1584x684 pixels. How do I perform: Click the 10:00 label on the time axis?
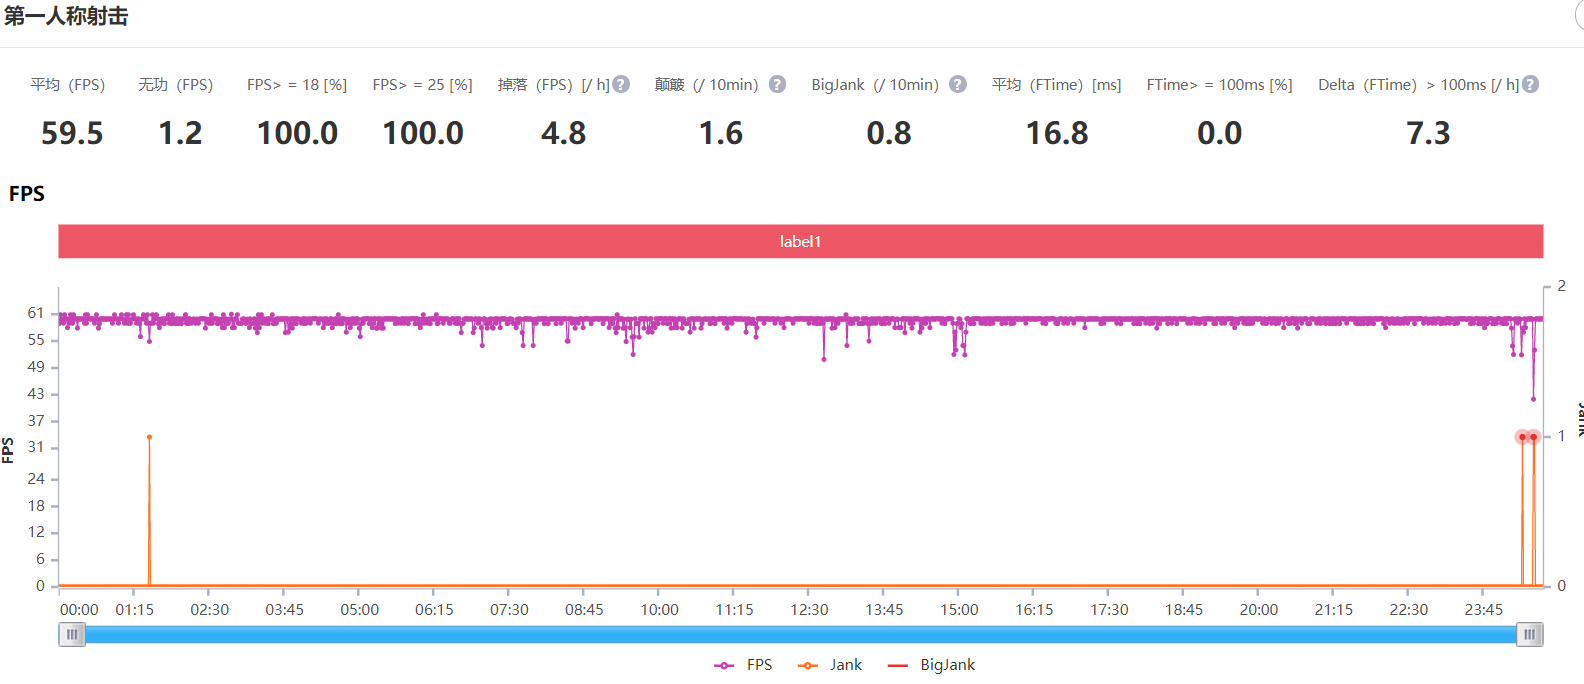659,610
